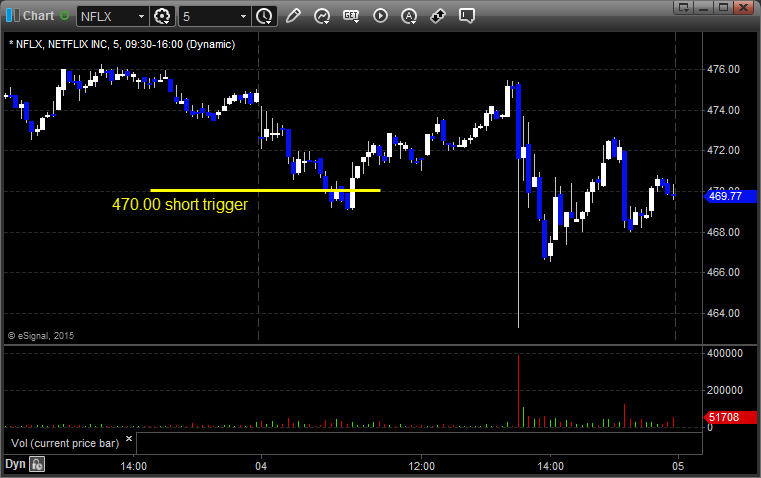
Task: Click the tall red volume spike bar
Action: click(518, 391)
